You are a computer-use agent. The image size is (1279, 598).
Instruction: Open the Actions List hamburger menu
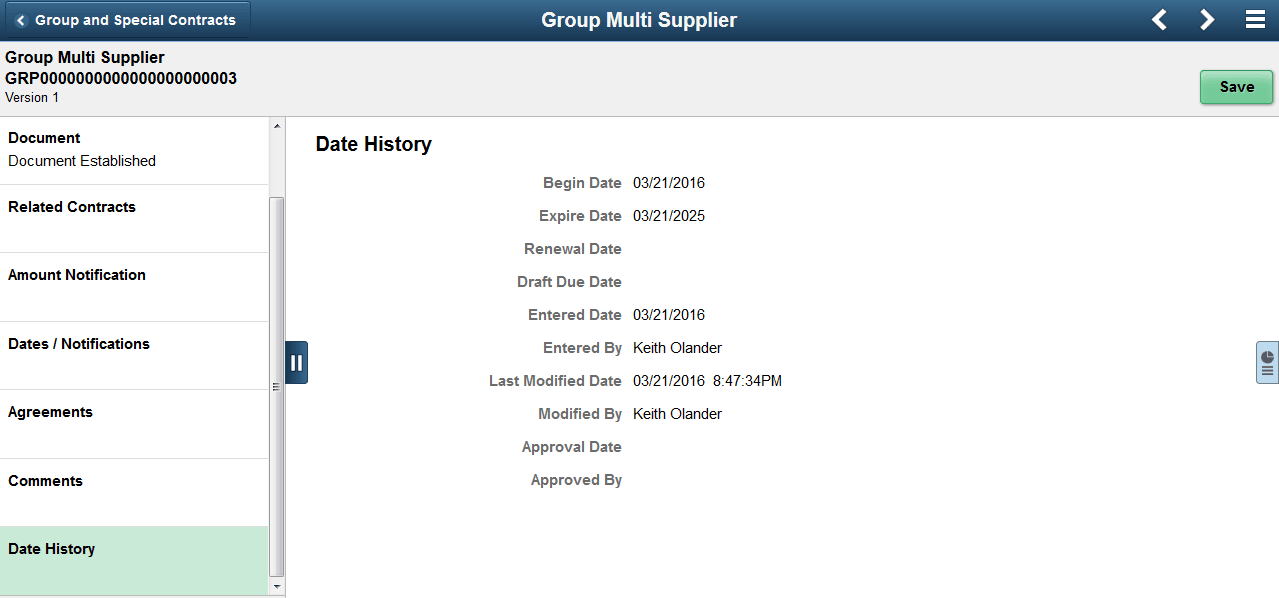(1253, 19)
